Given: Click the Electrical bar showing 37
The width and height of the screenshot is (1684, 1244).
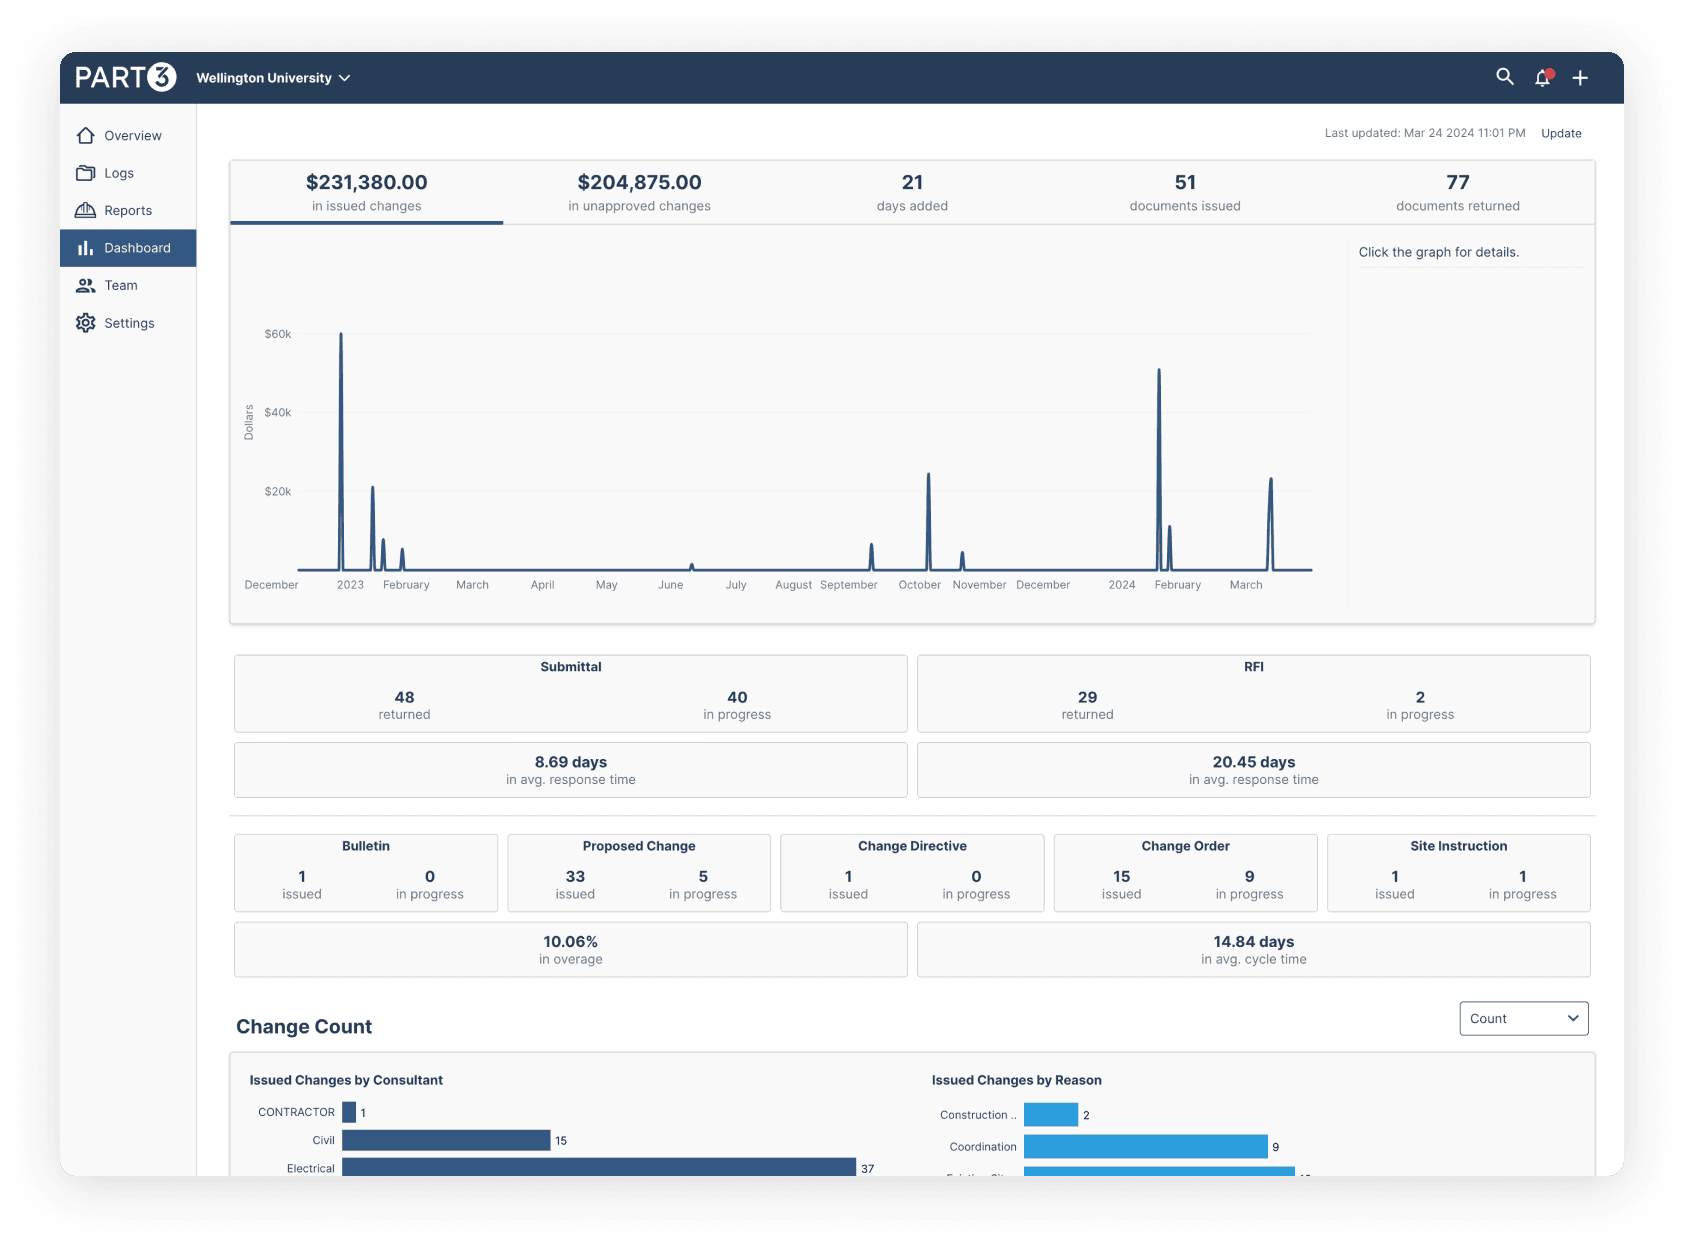Looking at the screenshot, I should coord(599,1167).
